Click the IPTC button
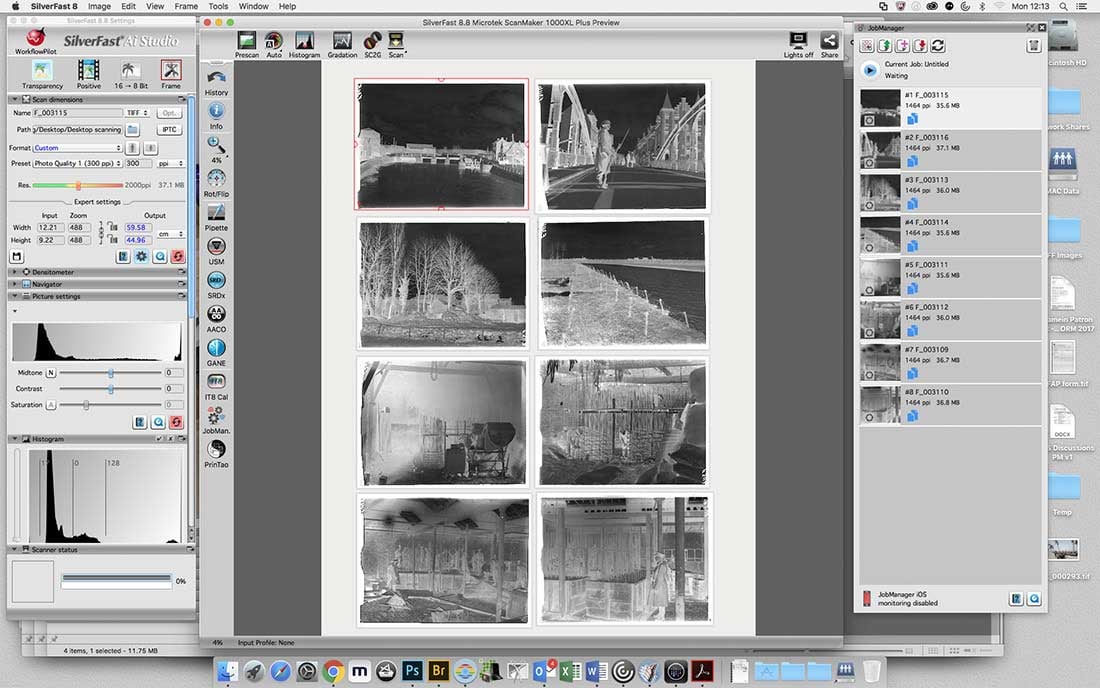This screenshot has width=1100, height=688. pyautogui.click(x=169, y=130)
